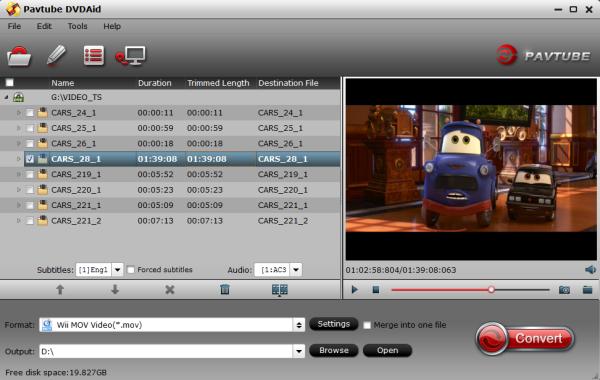Click the preview seek slider handle

coord(491,290)
